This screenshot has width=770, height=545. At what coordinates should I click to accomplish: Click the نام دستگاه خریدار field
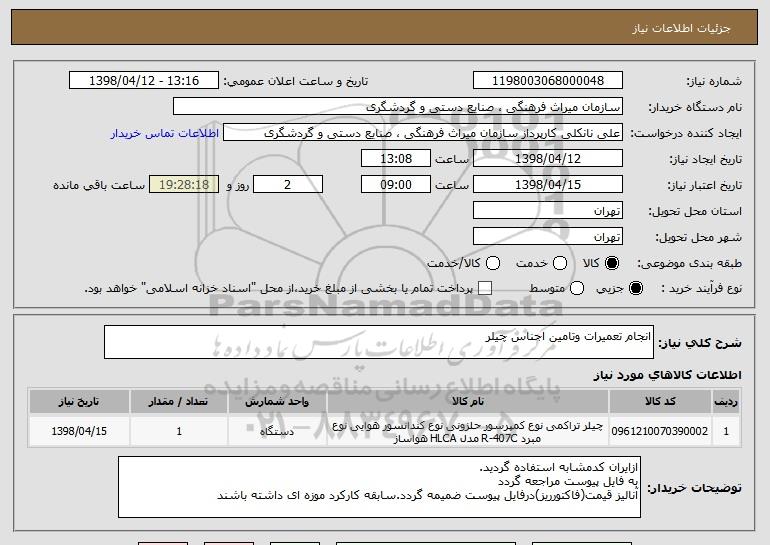click(x=398, y=107)
